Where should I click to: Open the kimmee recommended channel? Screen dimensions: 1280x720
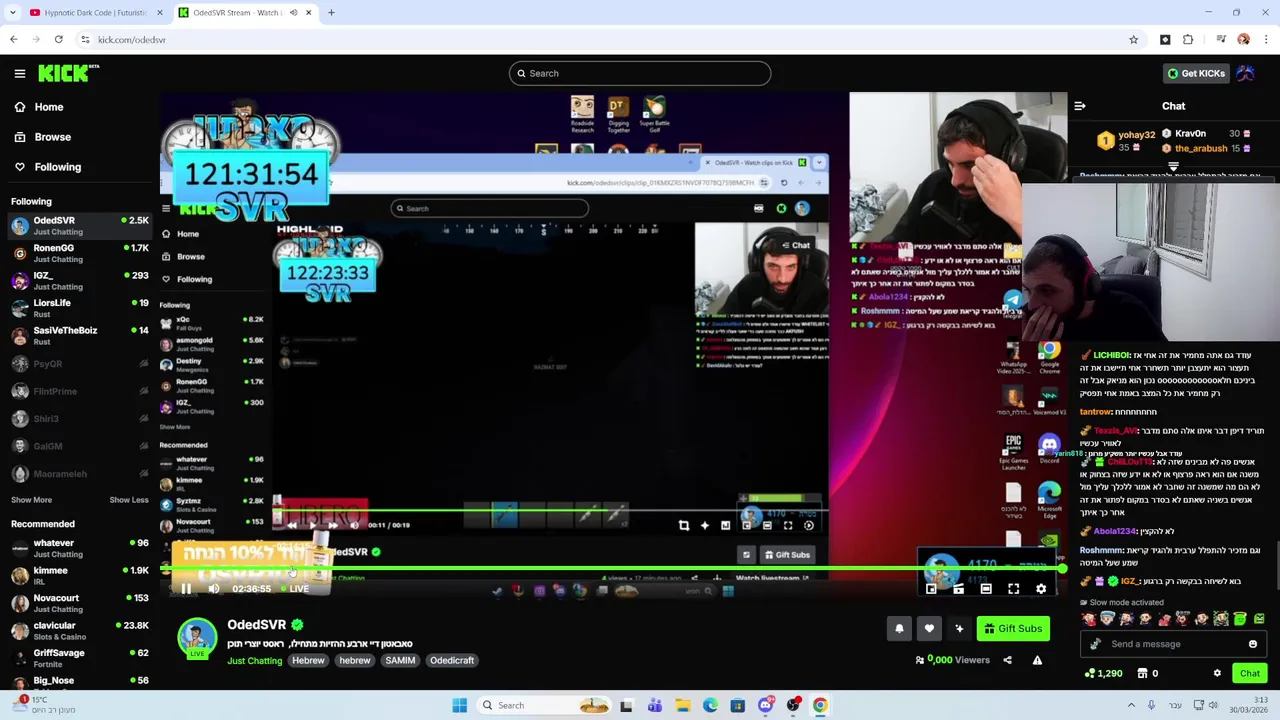tap(80, 575)
